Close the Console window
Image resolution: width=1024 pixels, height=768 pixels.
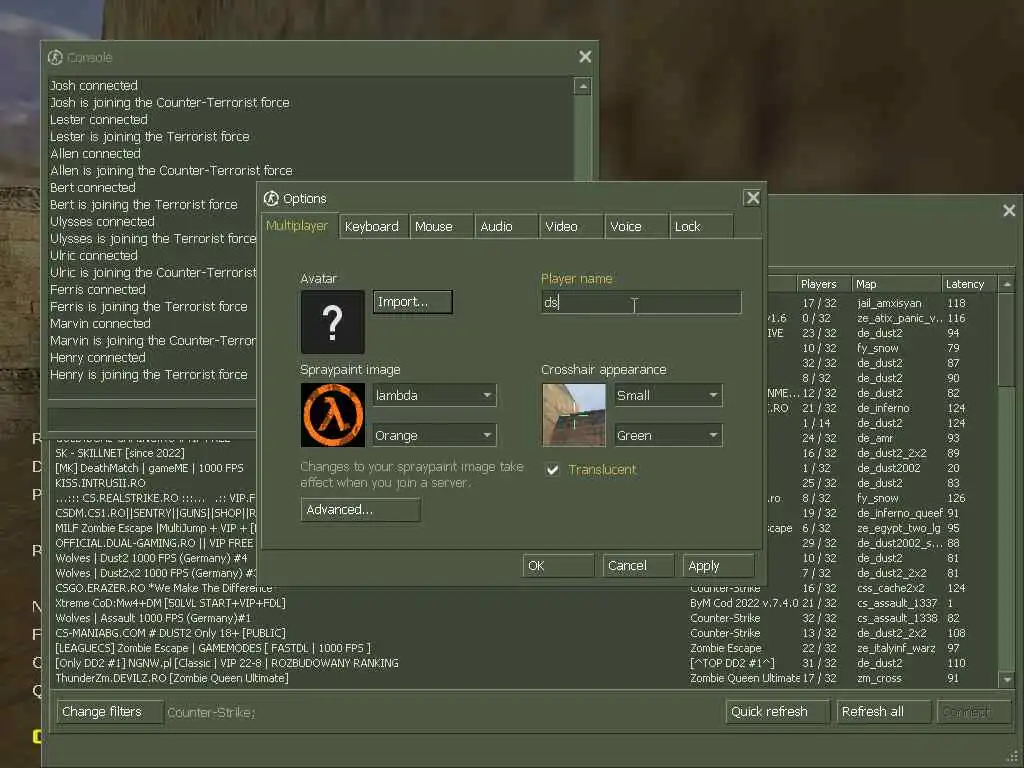point(585,57)
